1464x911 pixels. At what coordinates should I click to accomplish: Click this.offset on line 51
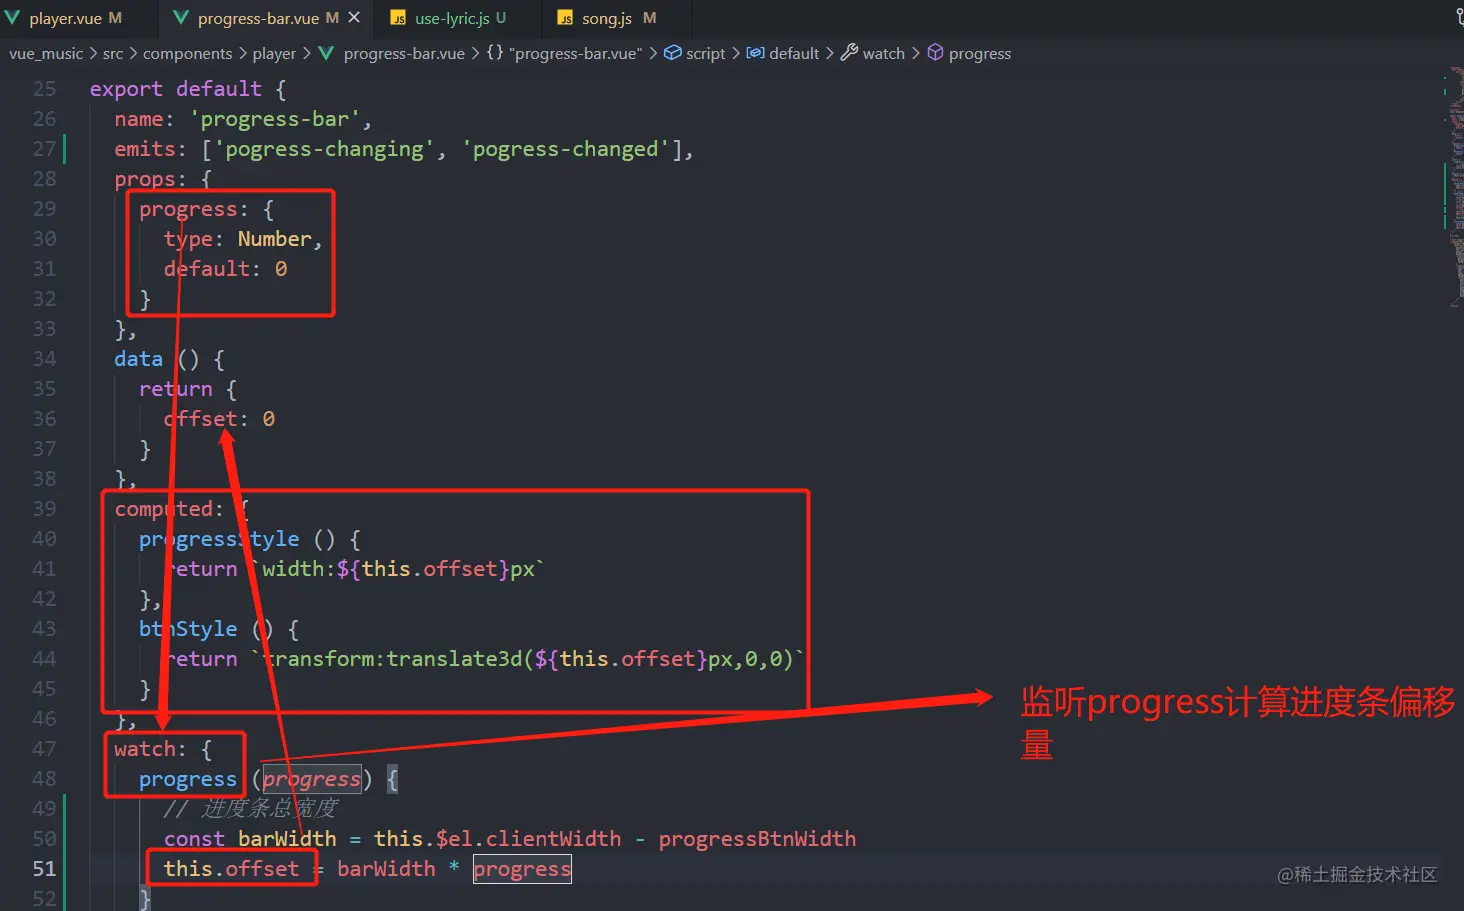coord(231,869)
